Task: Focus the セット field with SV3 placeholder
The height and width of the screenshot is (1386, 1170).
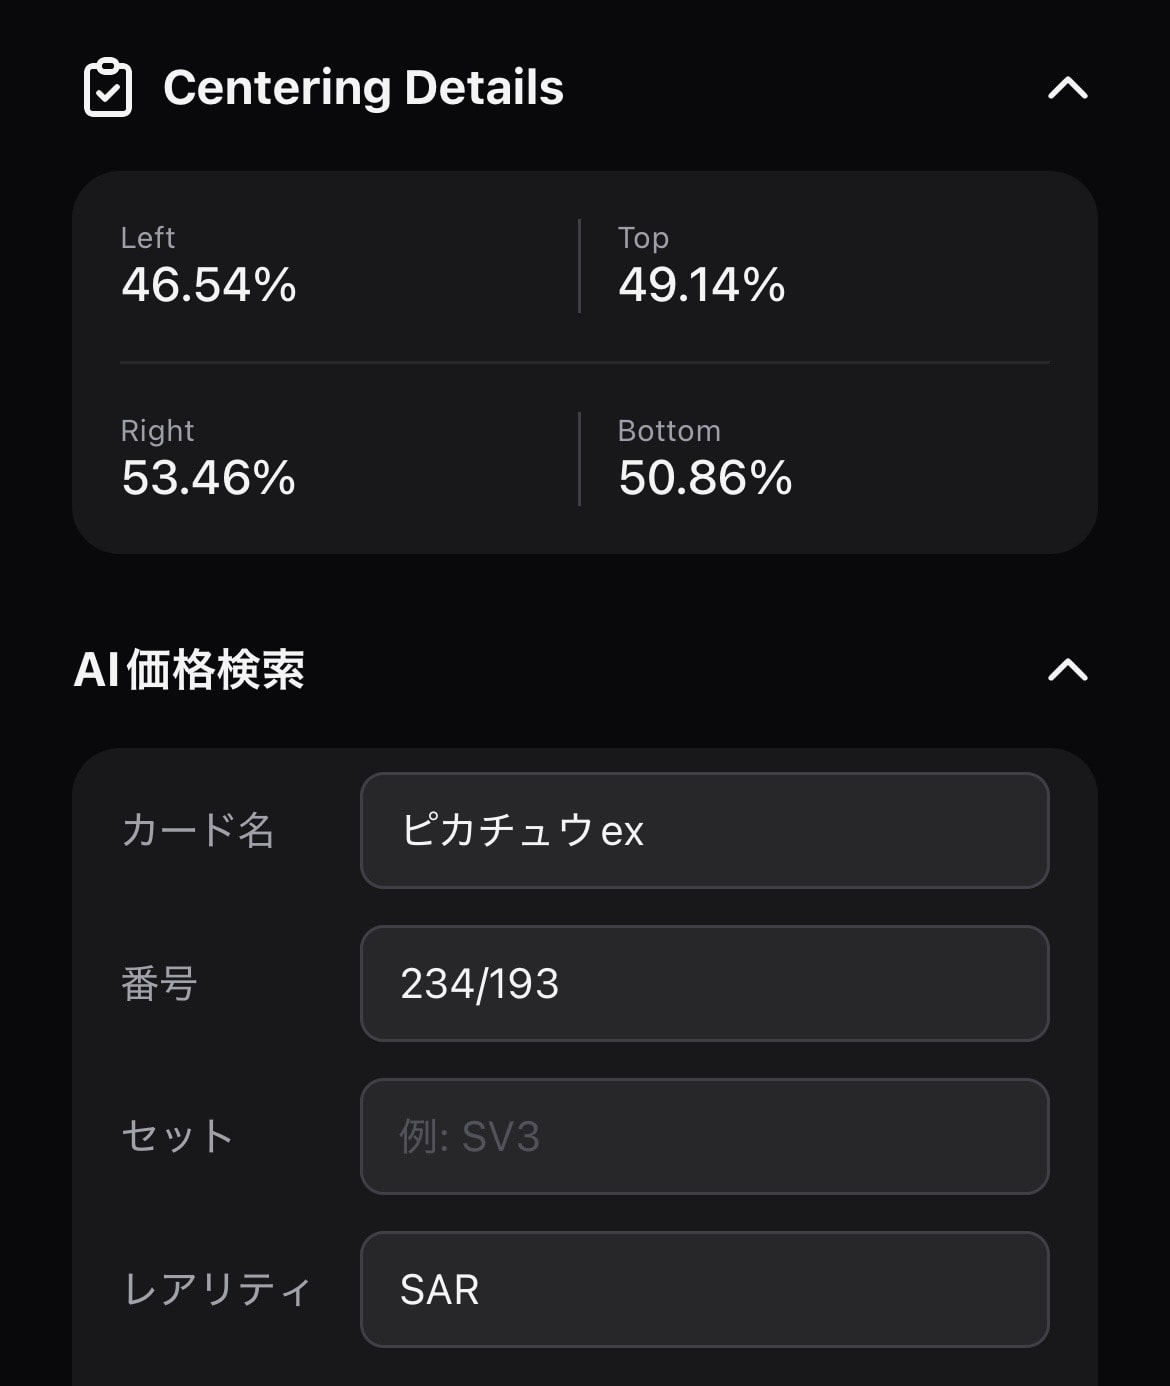Action: click(x=704, y=1136)
